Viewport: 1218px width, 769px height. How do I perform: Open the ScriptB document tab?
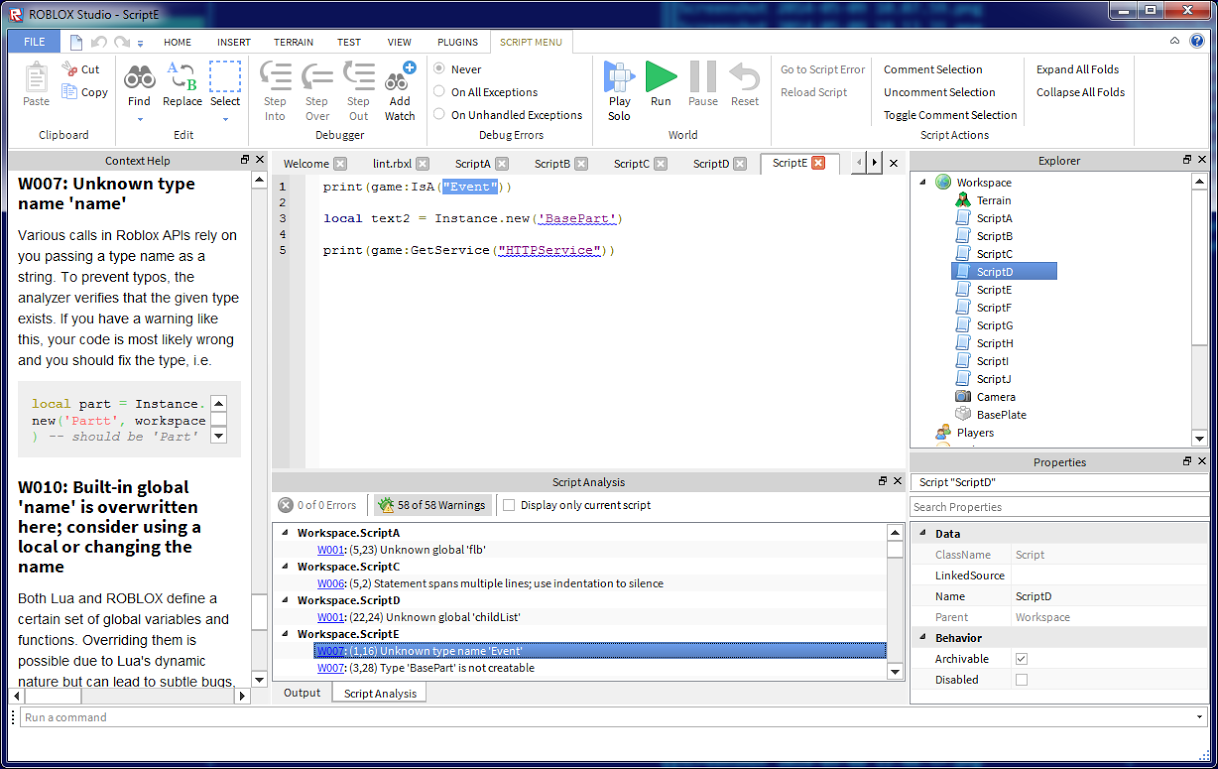click(552, 164)
